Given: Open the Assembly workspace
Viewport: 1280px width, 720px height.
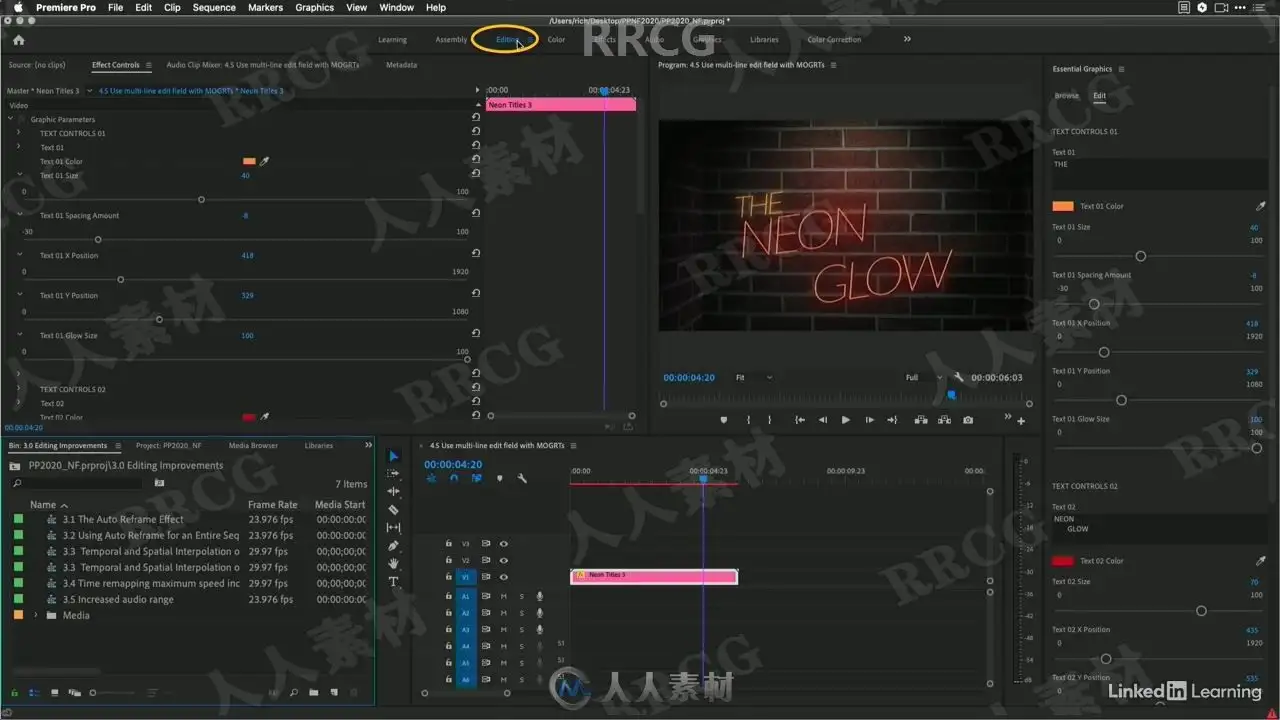Looking at the screenshot, I should (451, 40).
